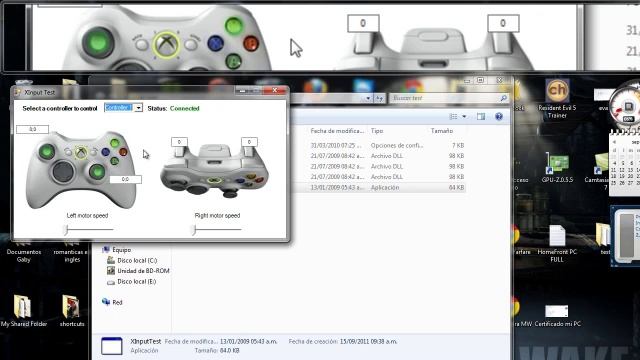
Task: Click the 7 KB size cell
Action: (458, 145)
